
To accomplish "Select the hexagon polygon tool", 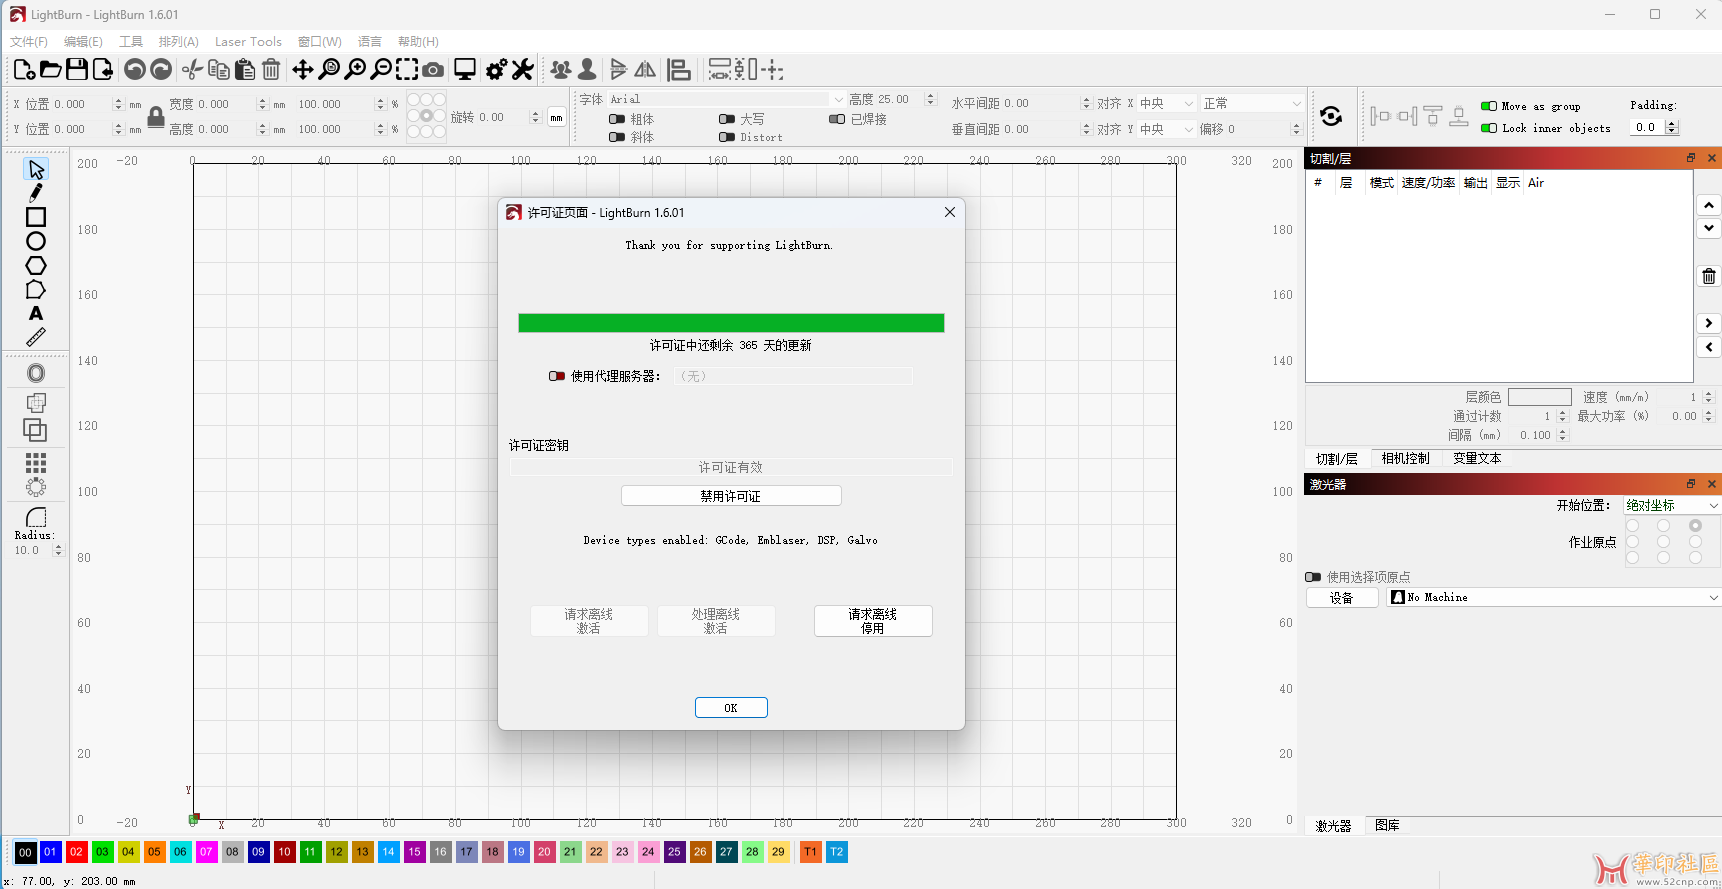I will (36, 265).
